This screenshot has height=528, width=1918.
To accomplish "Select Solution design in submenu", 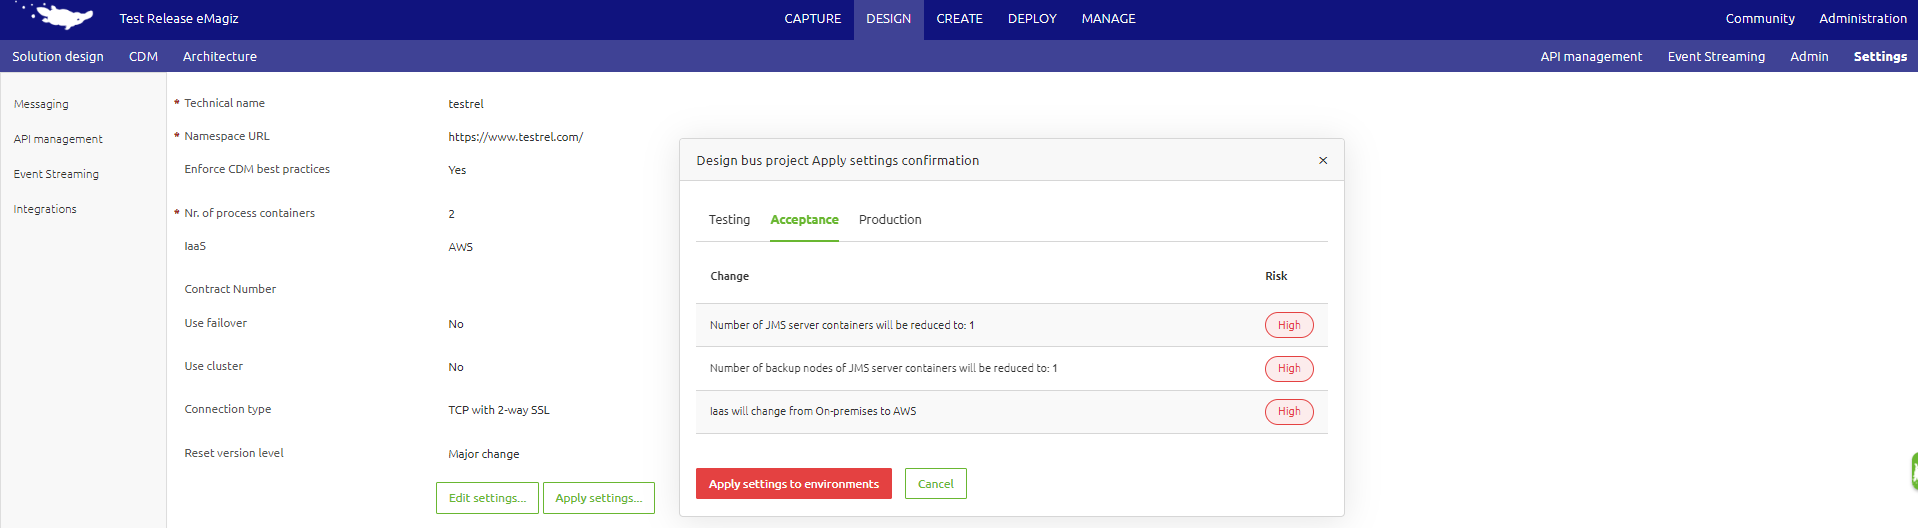I will 58,57.
